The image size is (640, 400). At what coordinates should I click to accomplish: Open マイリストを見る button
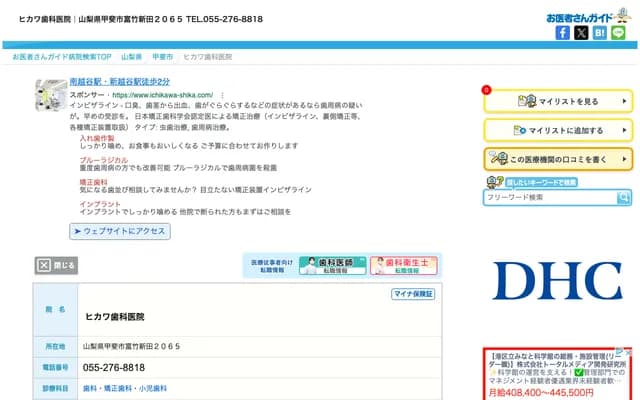click(558, 101)
